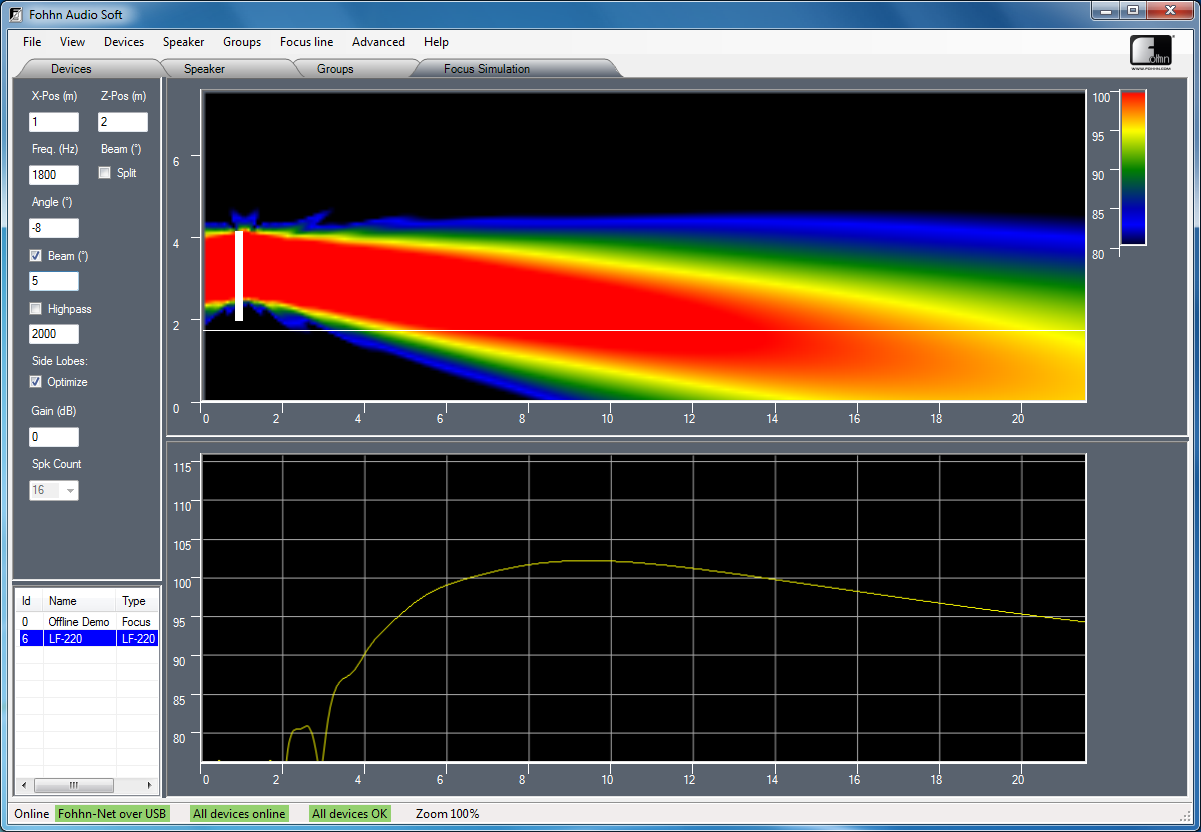Select the LF-220 device row
This screenshot has height=832, width=1201.
pos(88,638)
